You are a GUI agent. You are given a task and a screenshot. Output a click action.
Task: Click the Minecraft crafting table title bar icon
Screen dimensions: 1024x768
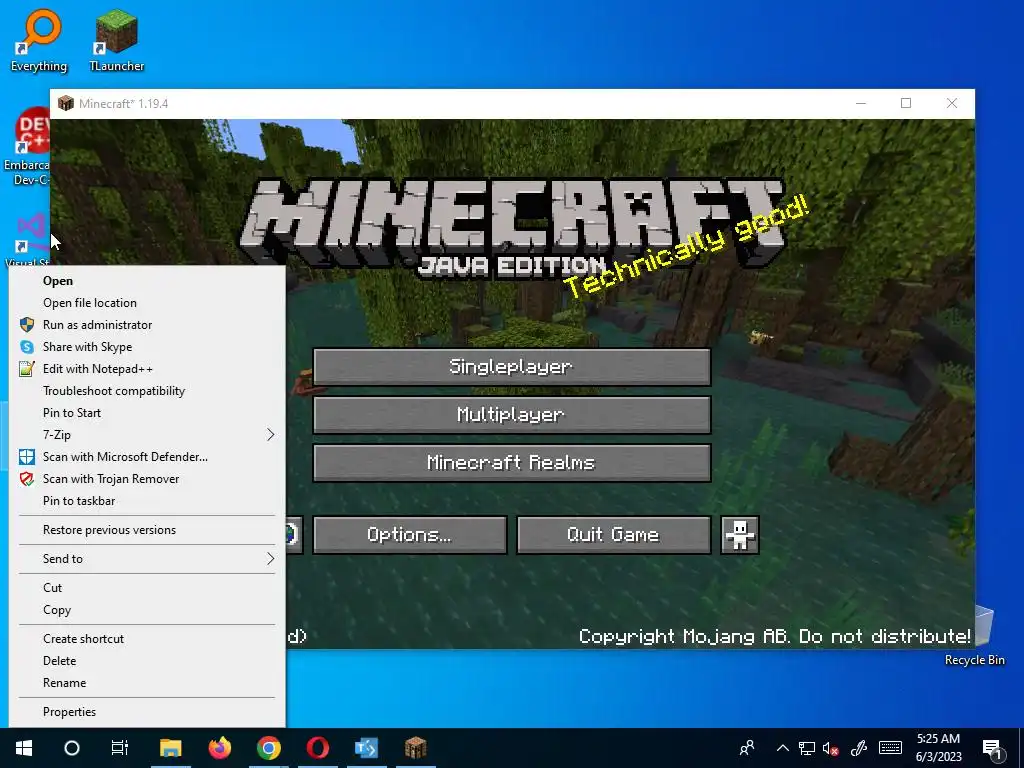tap(66, 103)
